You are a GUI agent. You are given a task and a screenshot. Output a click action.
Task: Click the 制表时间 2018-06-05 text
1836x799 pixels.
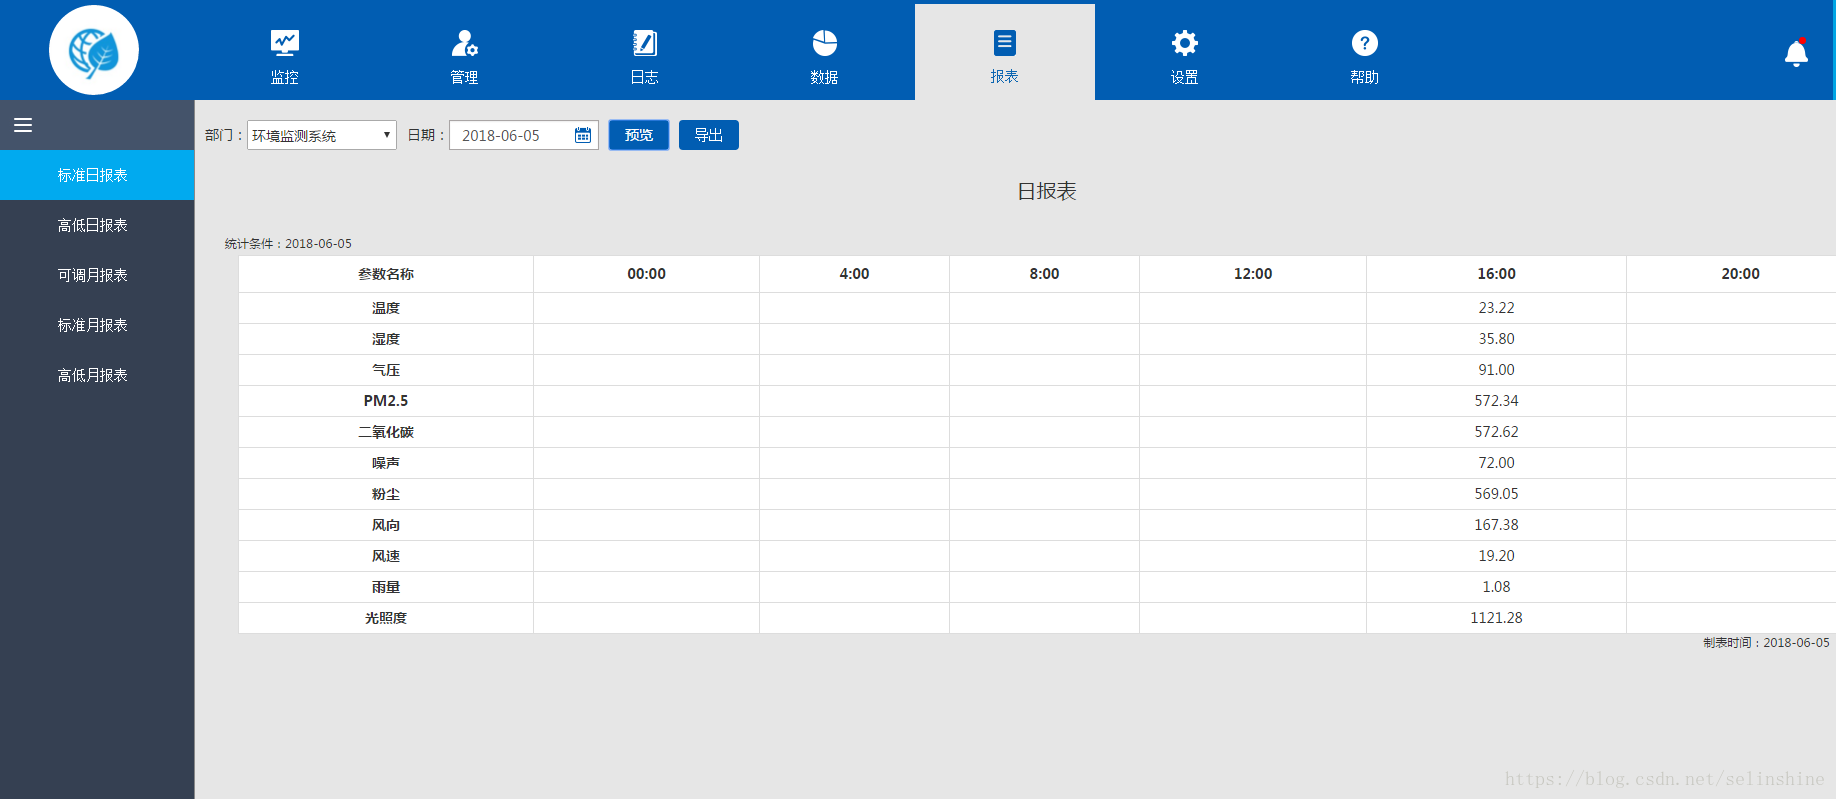click(x=1766, y=643)
